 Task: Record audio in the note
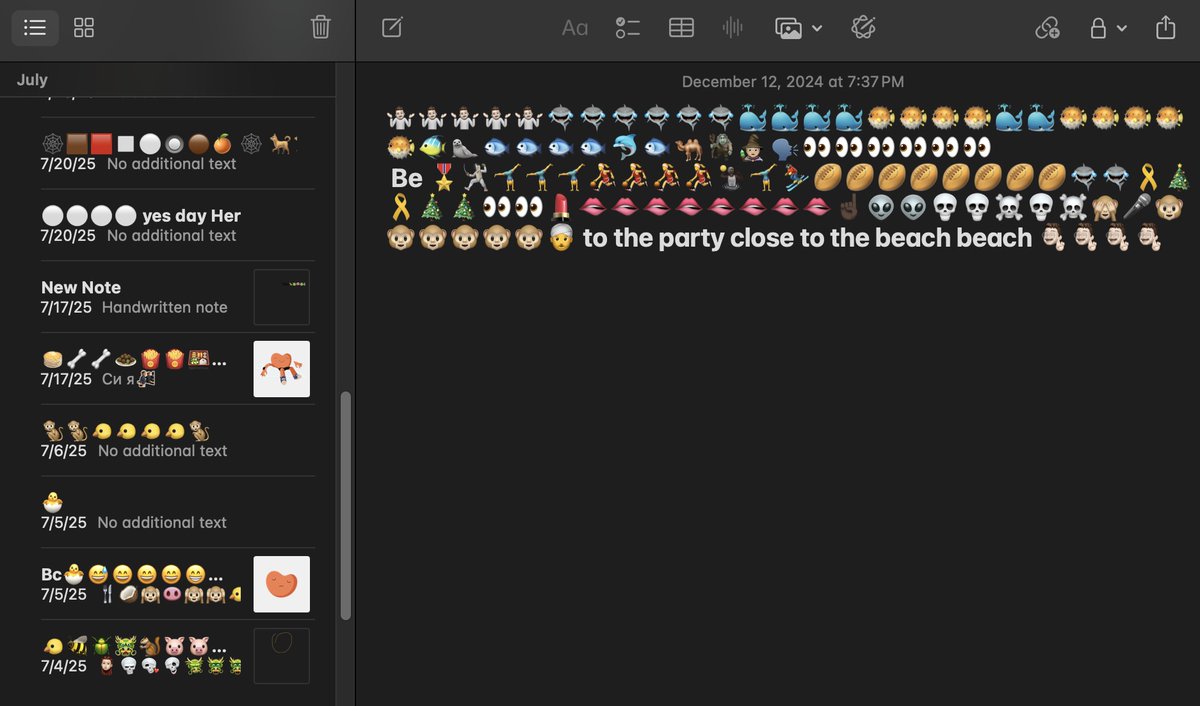pos(732,28)
